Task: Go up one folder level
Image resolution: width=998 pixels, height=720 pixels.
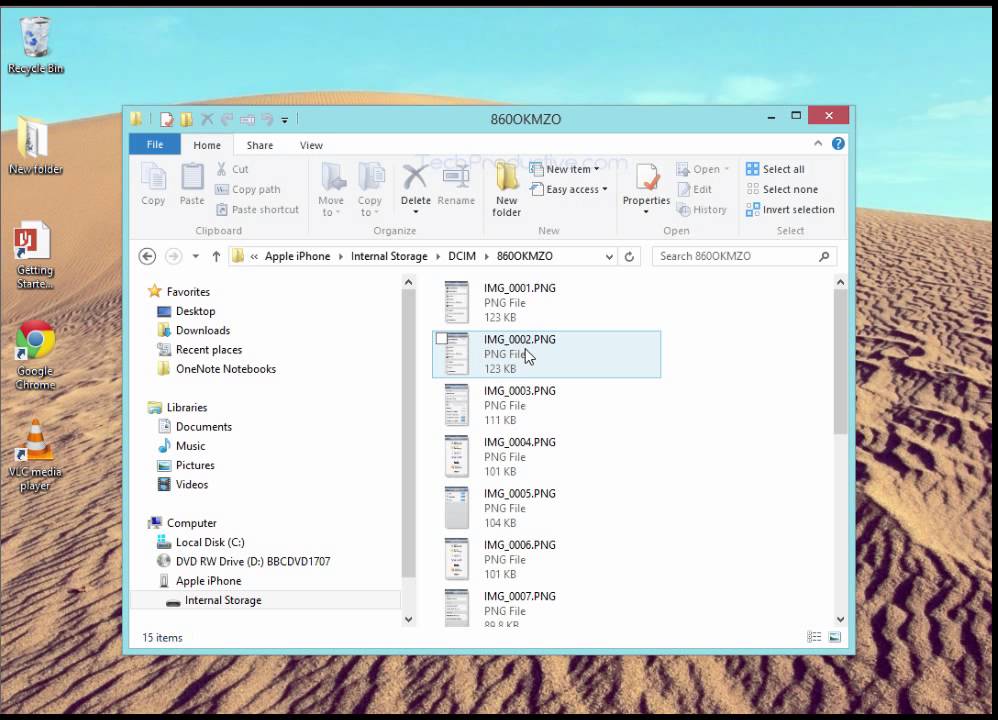Action: tap(216, 256)
